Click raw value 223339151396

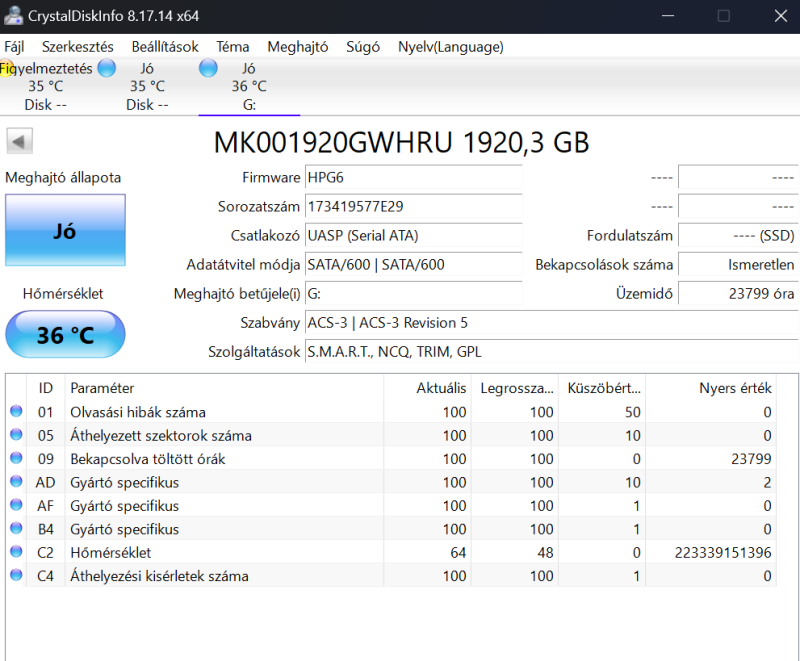[x=722, y=552]
